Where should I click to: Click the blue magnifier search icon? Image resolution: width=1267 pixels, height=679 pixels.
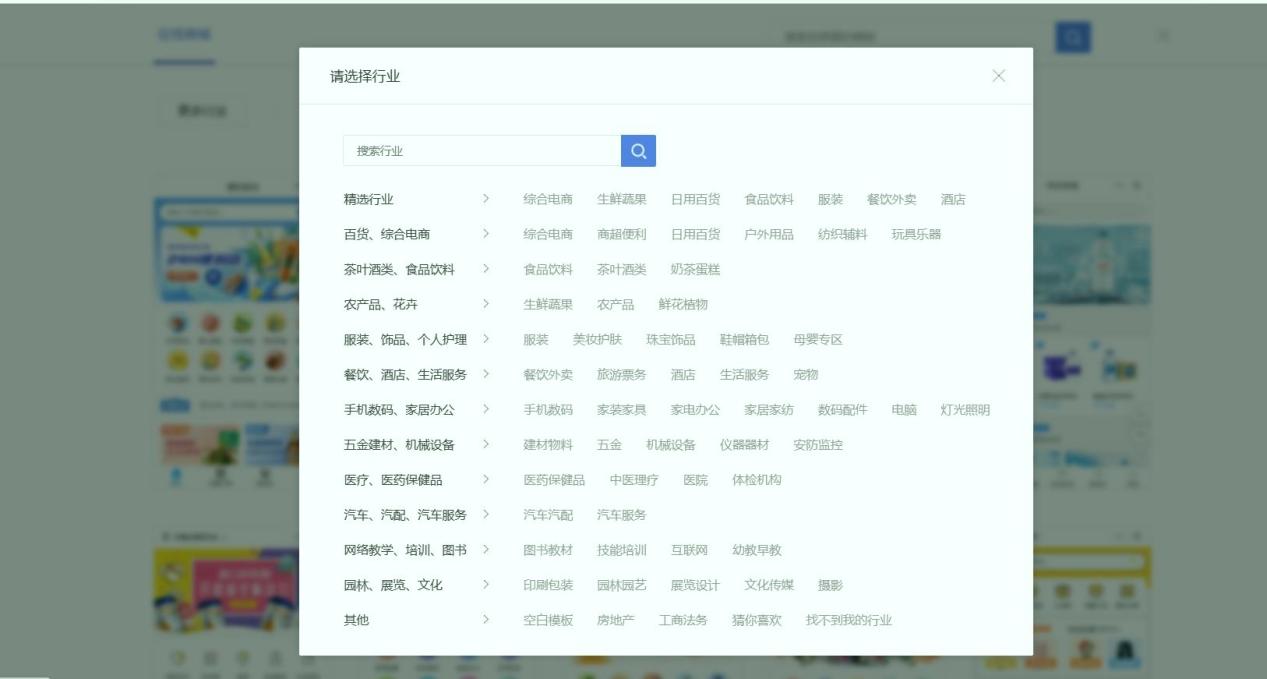pyautogui.click(x=638, y=151)
